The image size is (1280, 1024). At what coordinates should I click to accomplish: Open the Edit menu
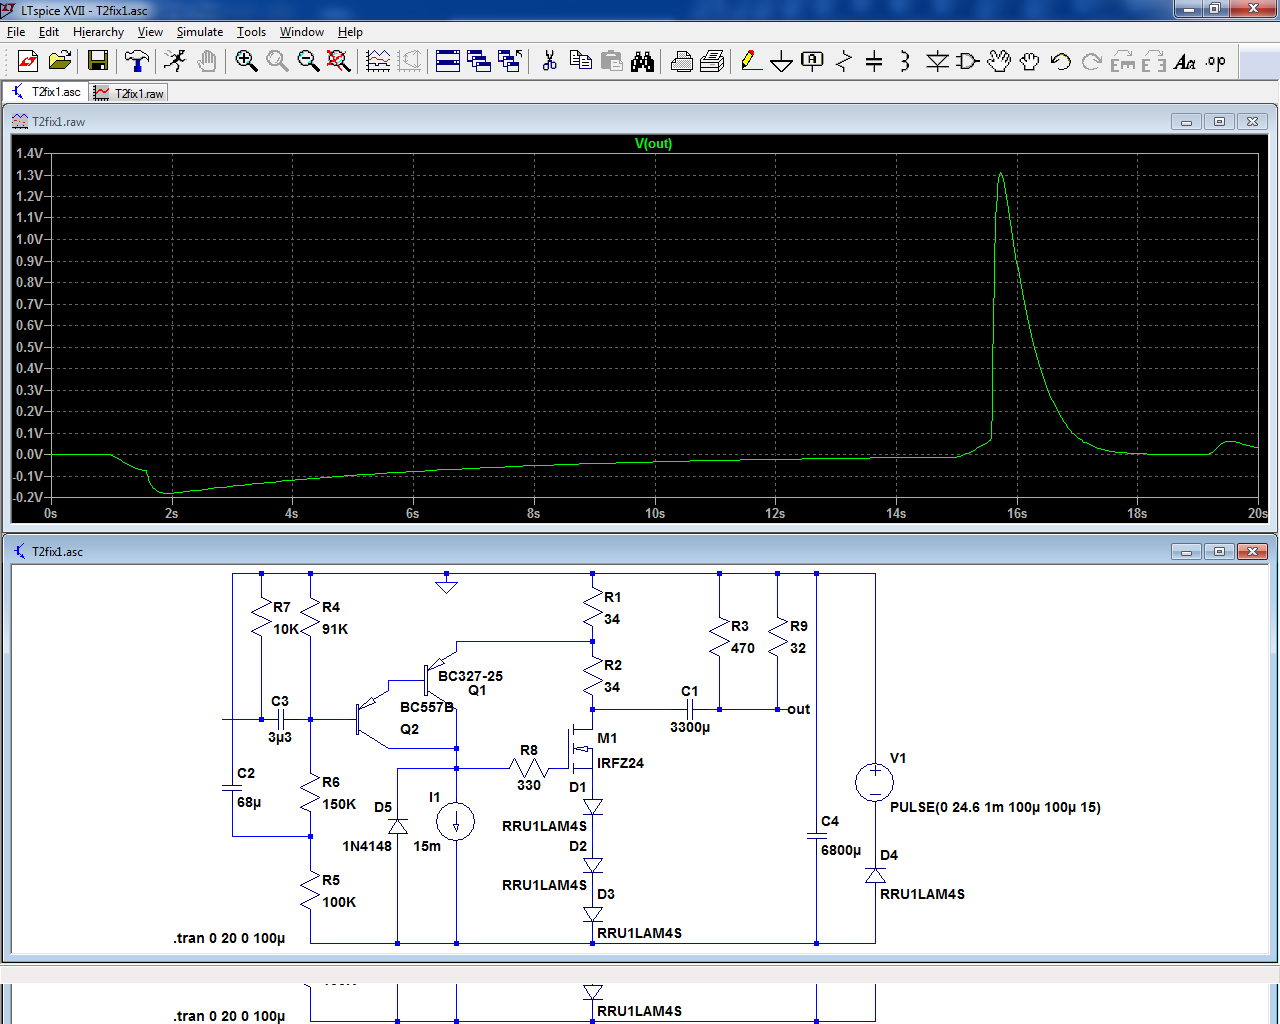point(49,32)
